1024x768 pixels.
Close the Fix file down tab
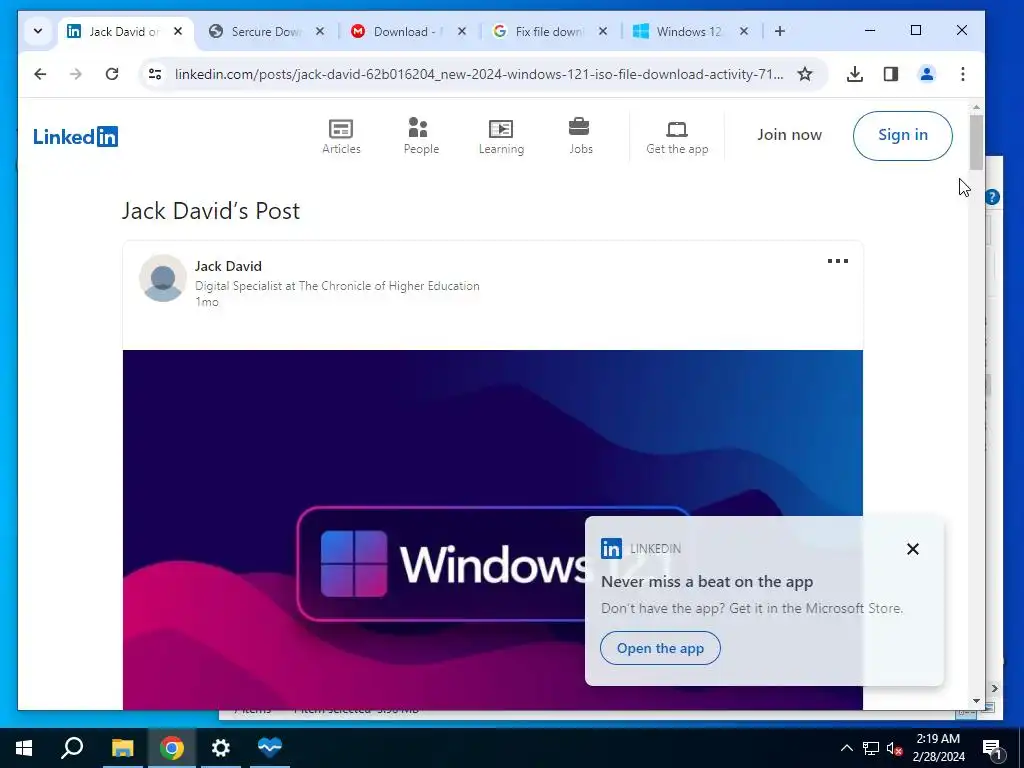coord(603,31)
